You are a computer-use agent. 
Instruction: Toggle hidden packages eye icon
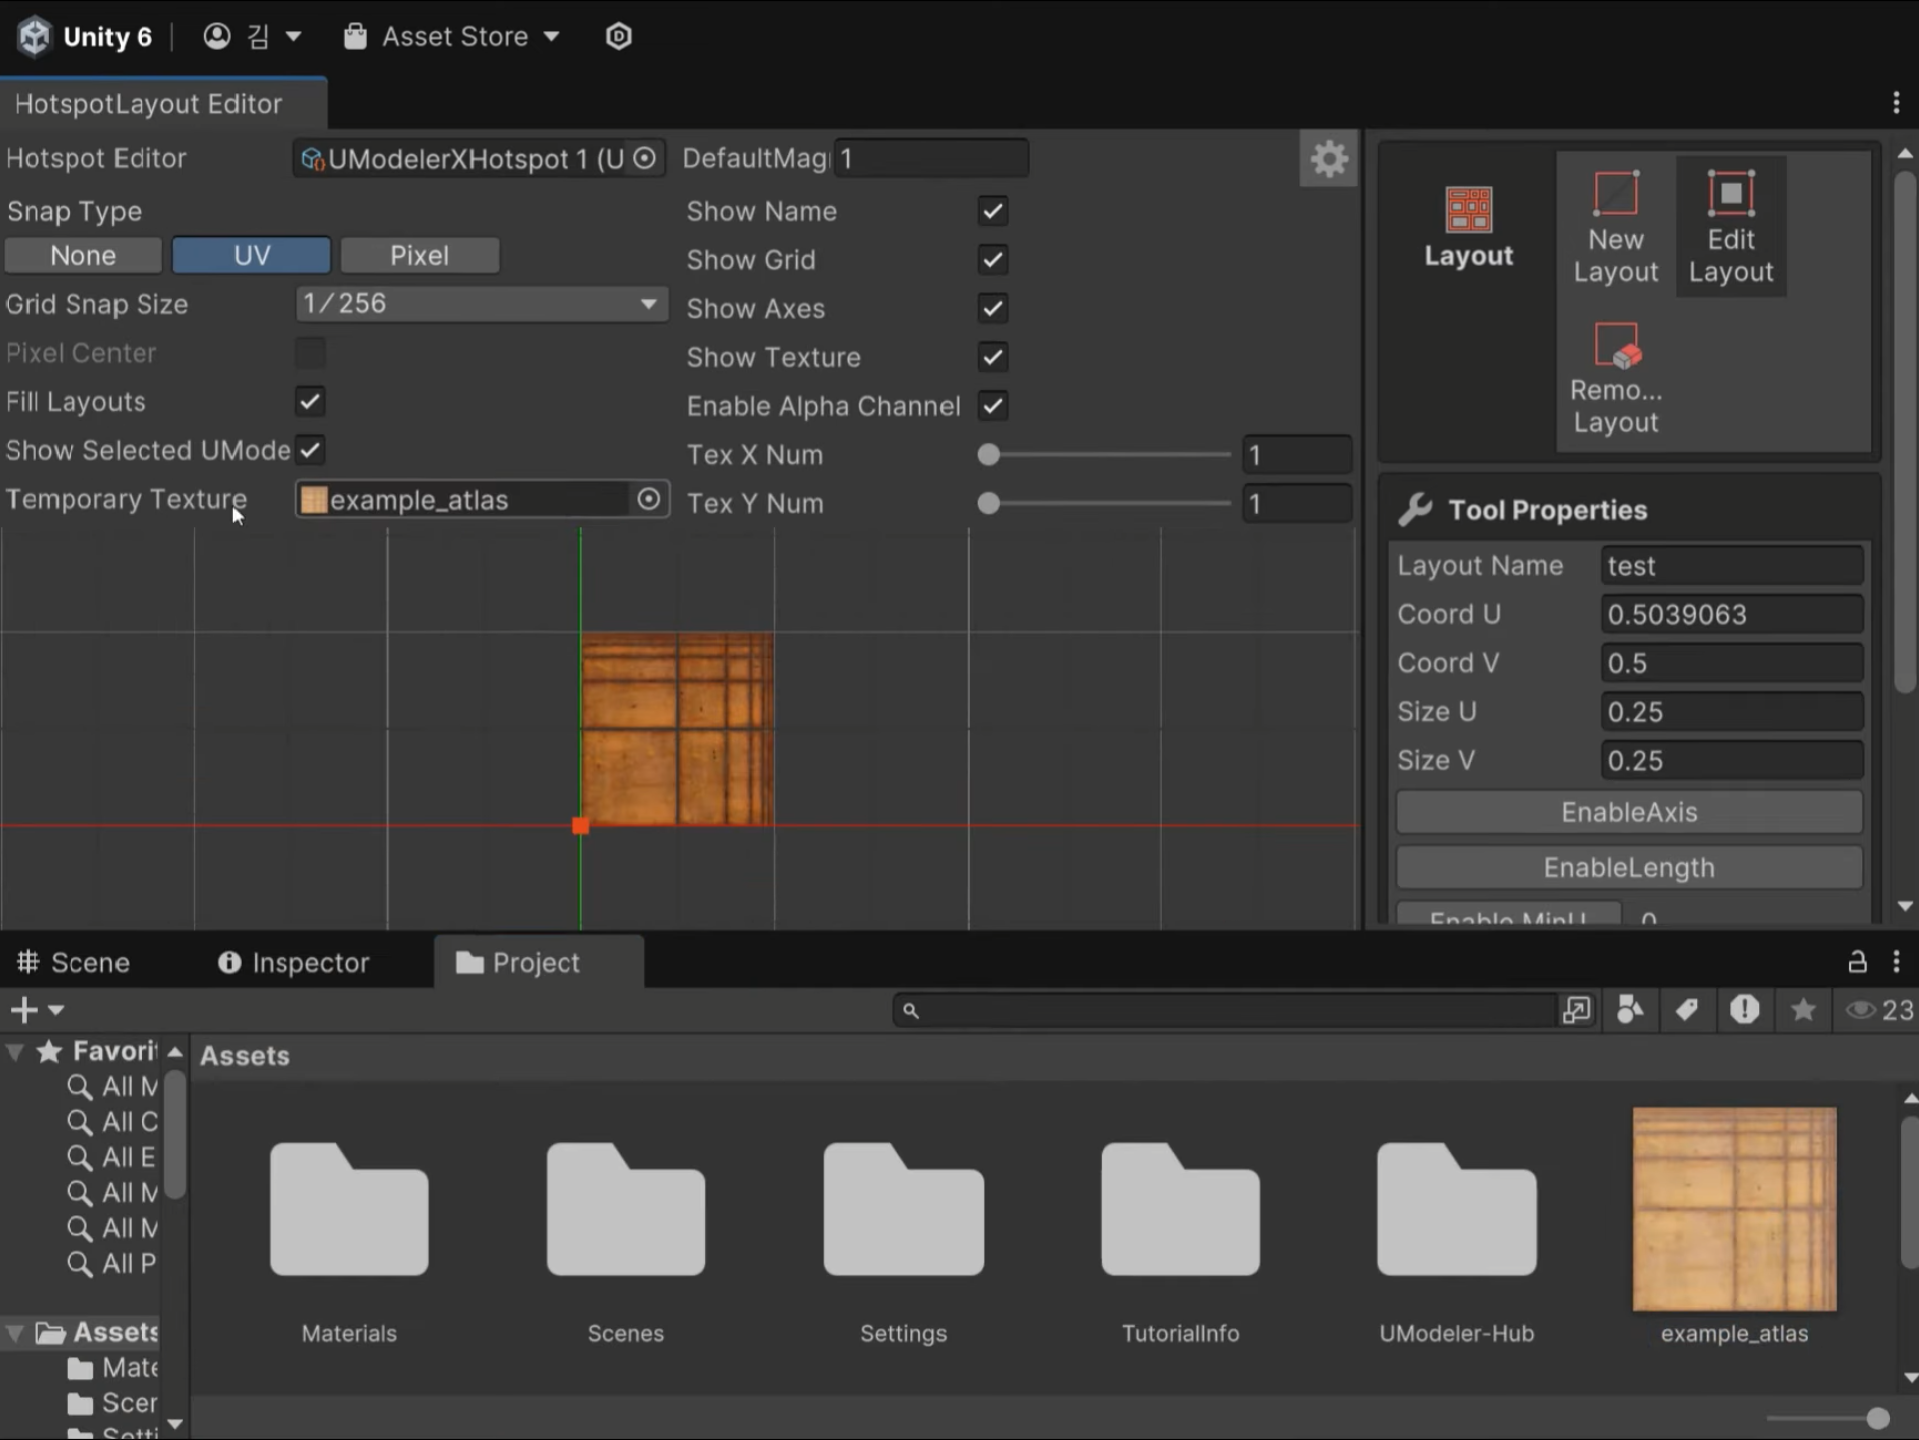[1860, 1010]
